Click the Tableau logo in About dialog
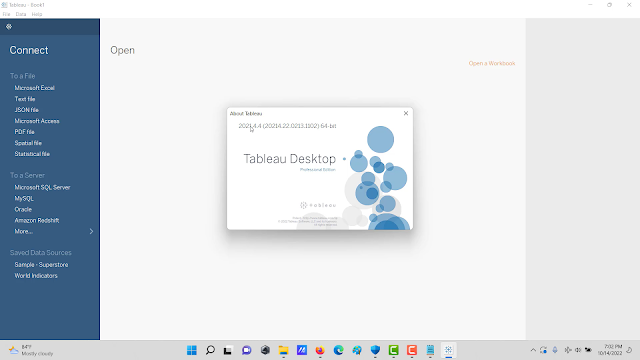The width and height of the screenshot is (640, 360). tap(318, 205)
